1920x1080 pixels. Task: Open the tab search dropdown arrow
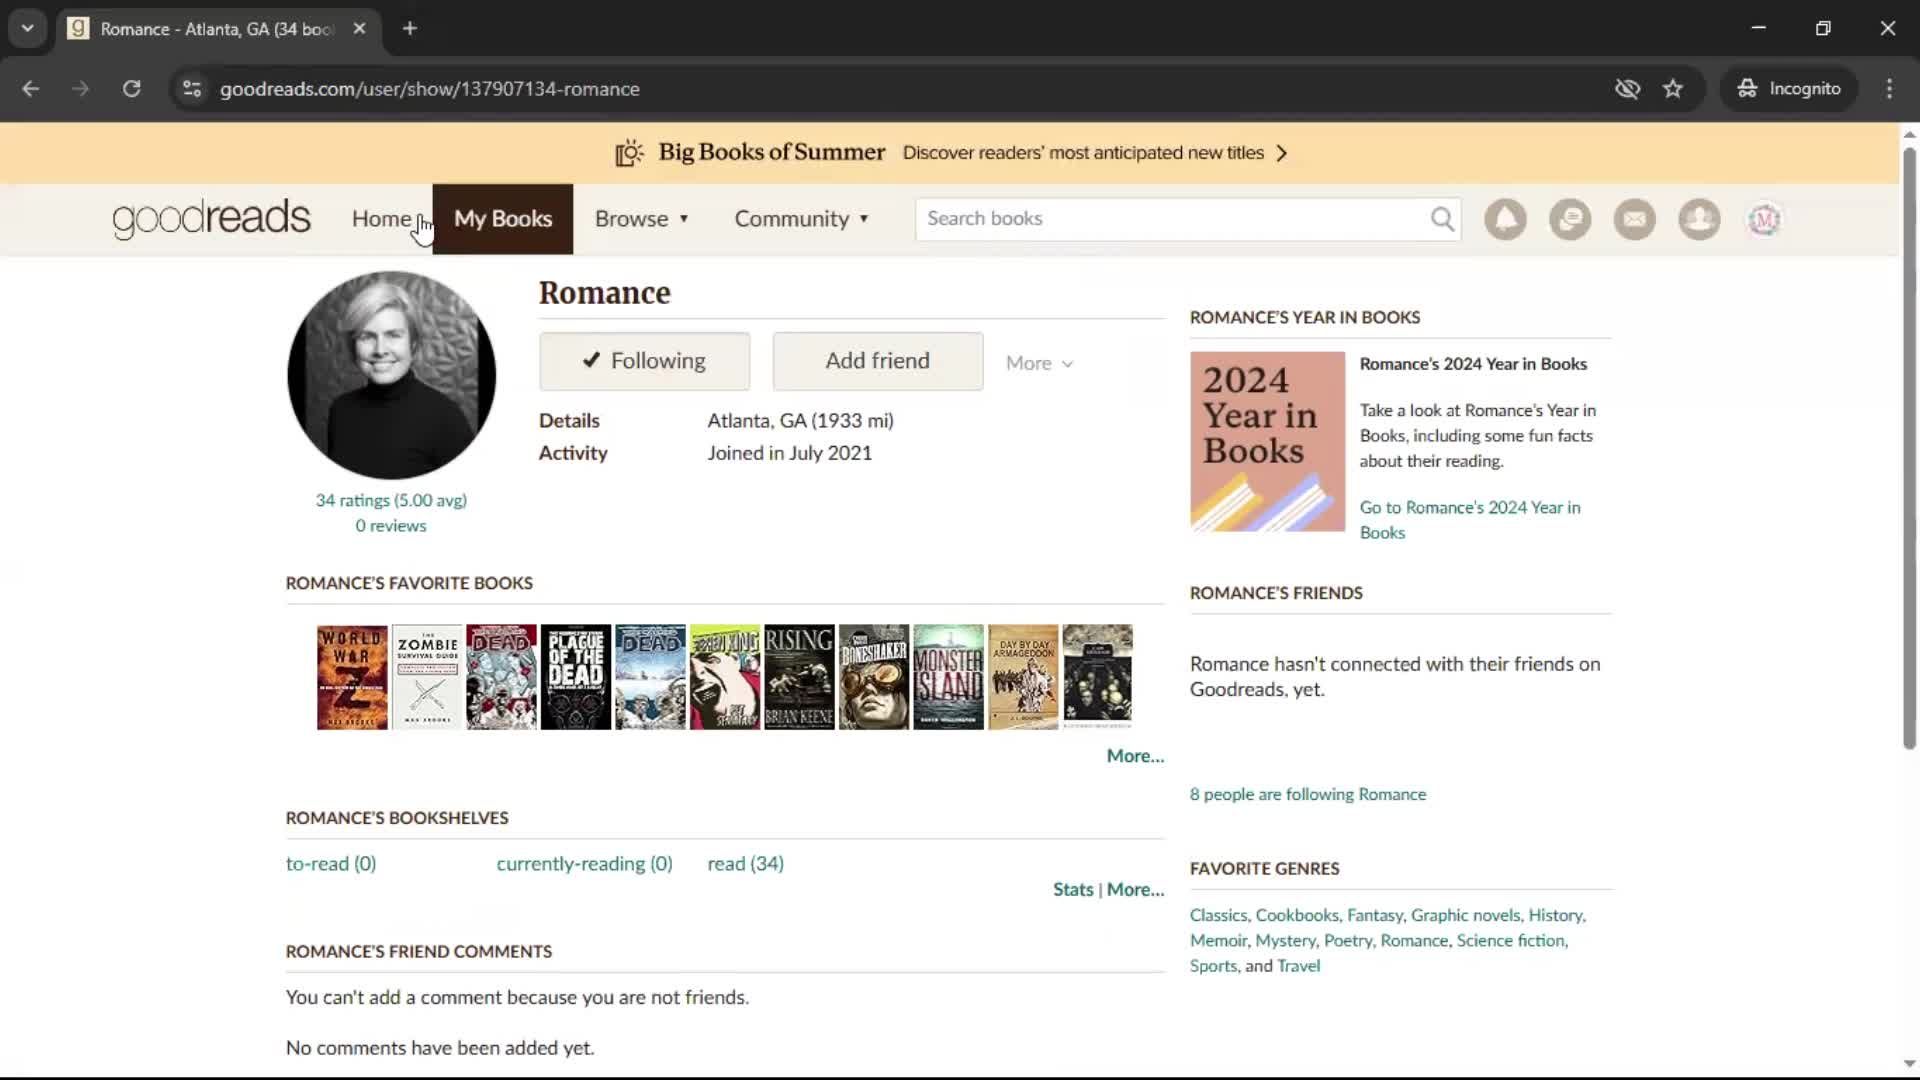pyautogui.click(x=27, y=29)
